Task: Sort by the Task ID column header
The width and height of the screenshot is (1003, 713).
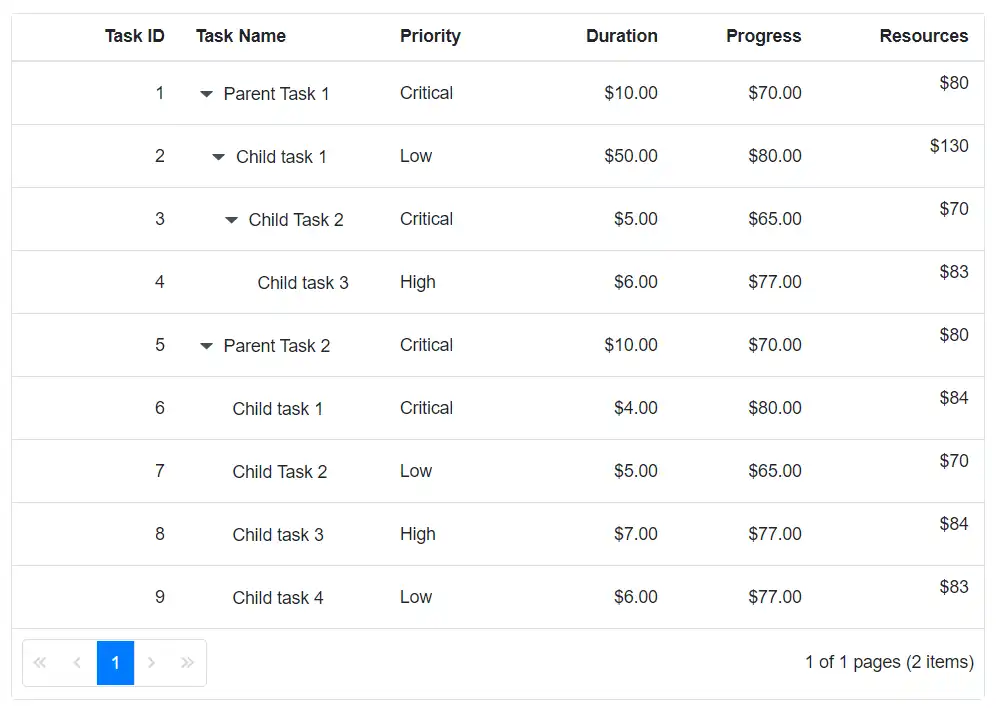Action: click(135, 36)
